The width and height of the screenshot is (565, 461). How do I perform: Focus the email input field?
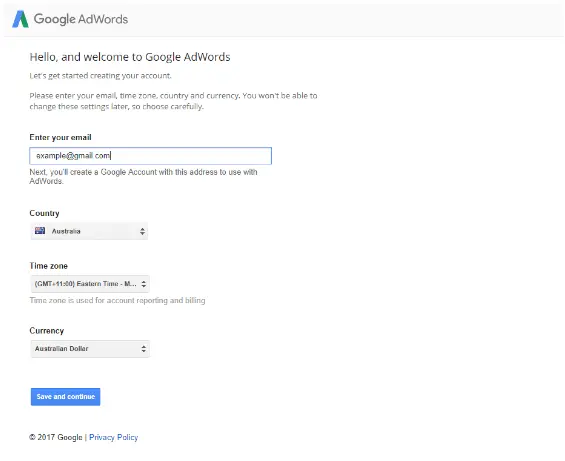[x=150, y=156]
